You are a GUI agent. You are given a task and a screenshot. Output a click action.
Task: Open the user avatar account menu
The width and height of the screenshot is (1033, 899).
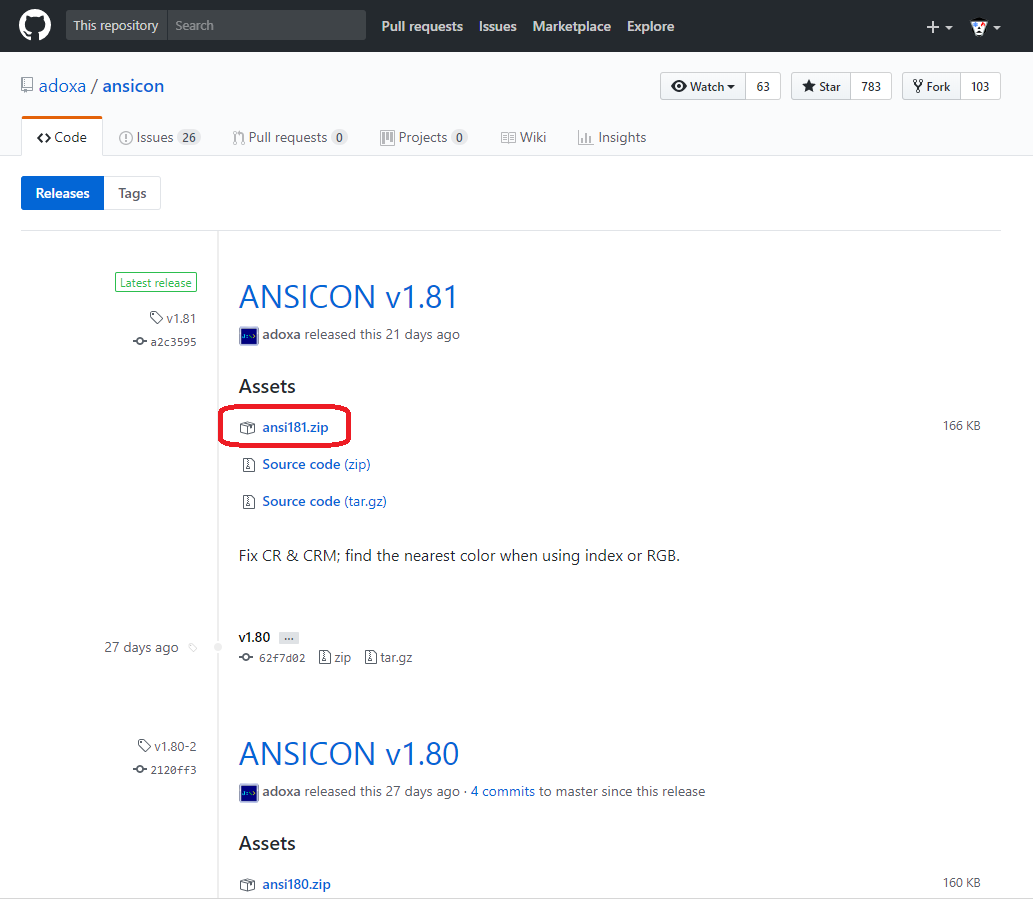[986, 27]
